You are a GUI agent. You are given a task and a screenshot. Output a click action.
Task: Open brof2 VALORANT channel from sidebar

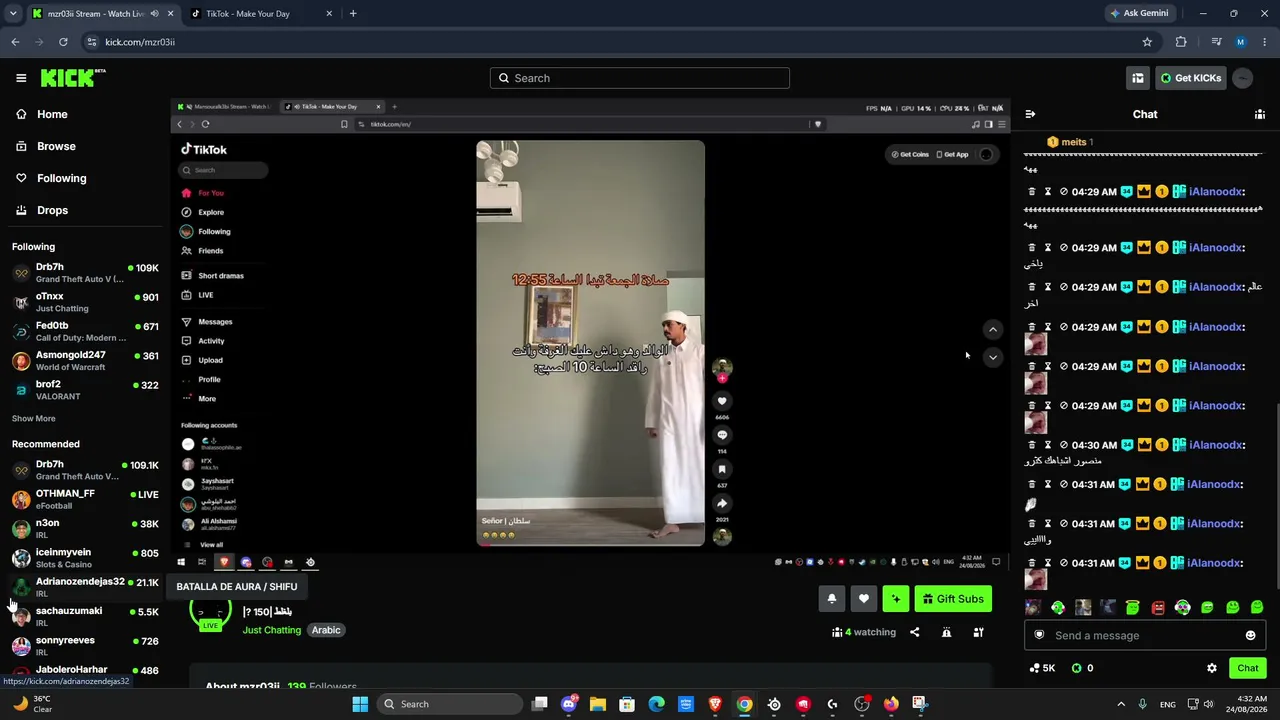85,390
